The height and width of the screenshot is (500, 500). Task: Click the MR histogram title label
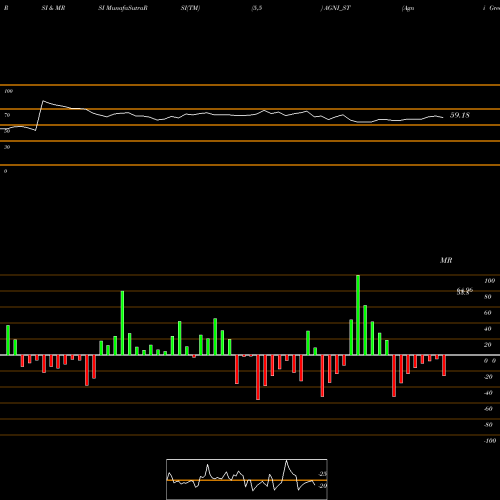click(x=446, y=260)
